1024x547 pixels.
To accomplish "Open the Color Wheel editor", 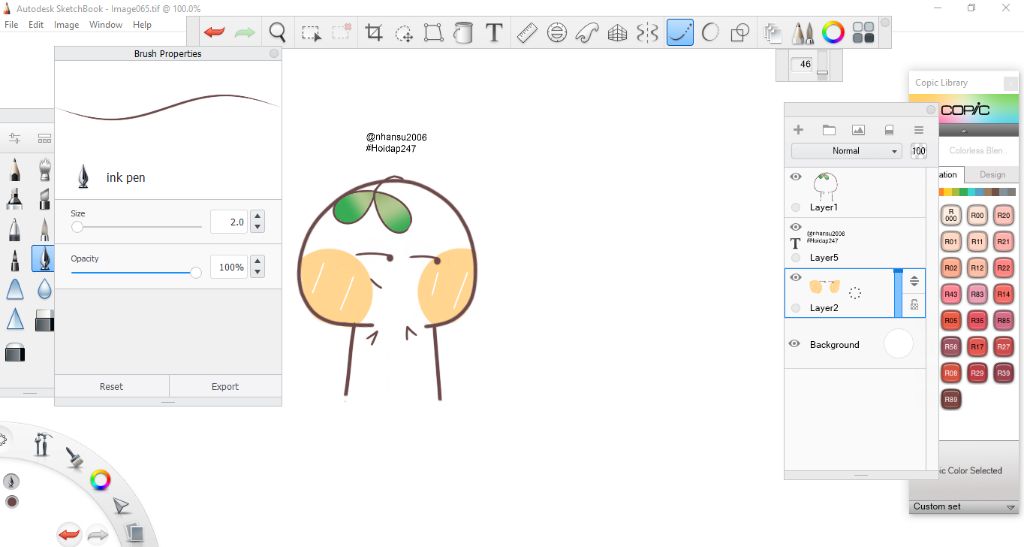I will 833,33.
